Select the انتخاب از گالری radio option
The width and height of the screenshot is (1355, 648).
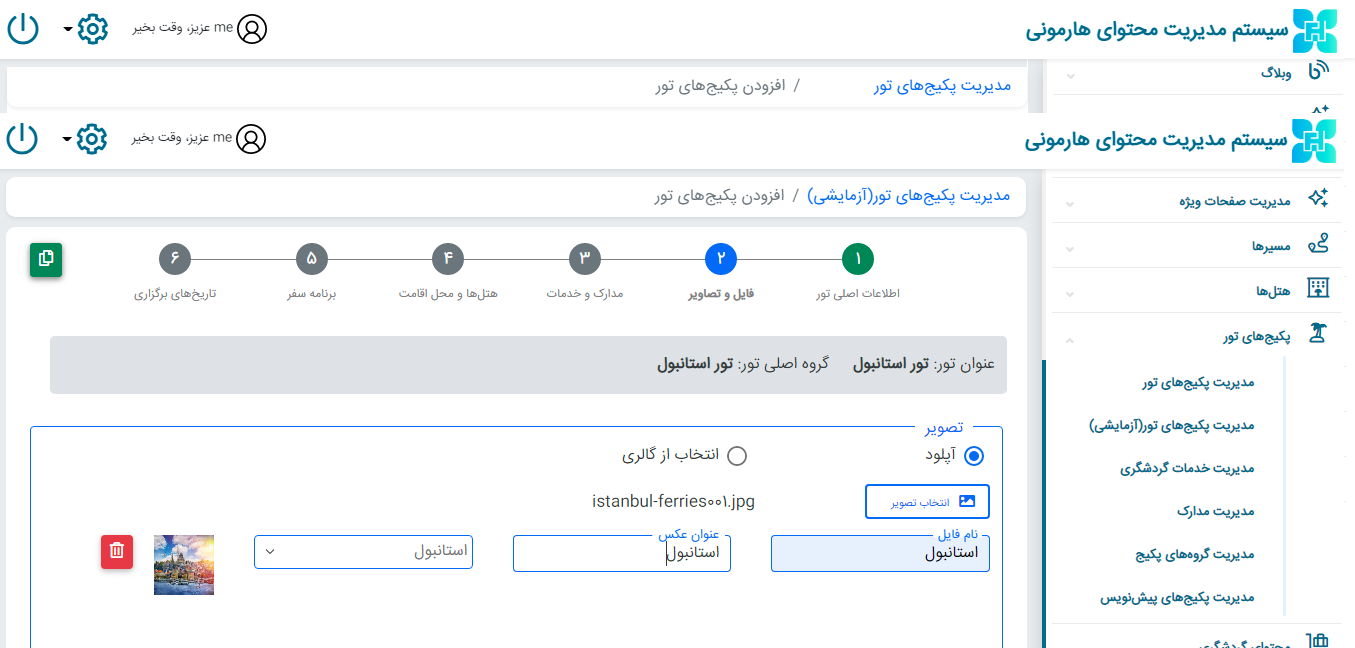(737, 456)
